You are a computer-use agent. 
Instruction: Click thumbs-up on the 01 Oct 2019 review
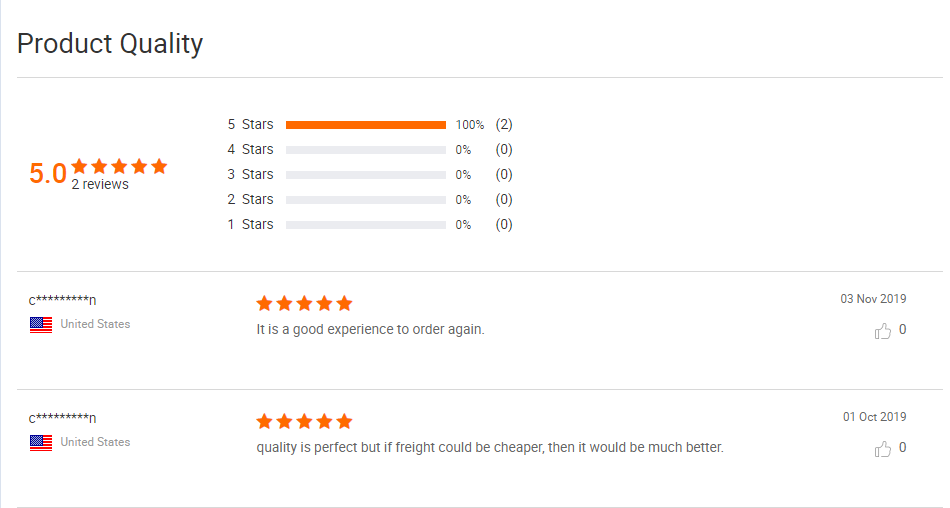click(x=883, y=449)
